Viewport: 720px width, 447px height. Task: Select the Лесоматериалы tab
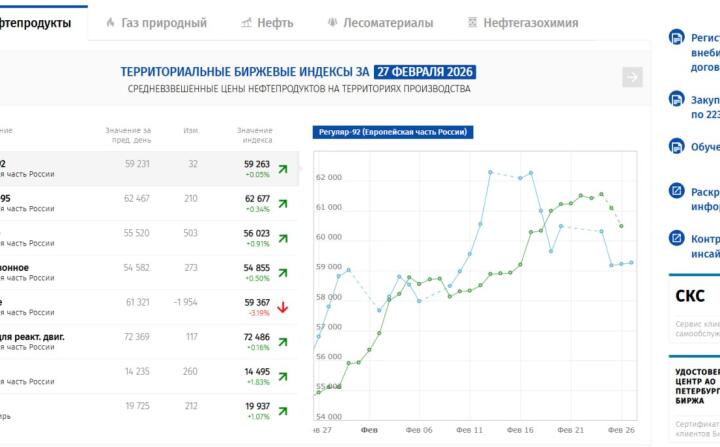[x=379, y=22]
